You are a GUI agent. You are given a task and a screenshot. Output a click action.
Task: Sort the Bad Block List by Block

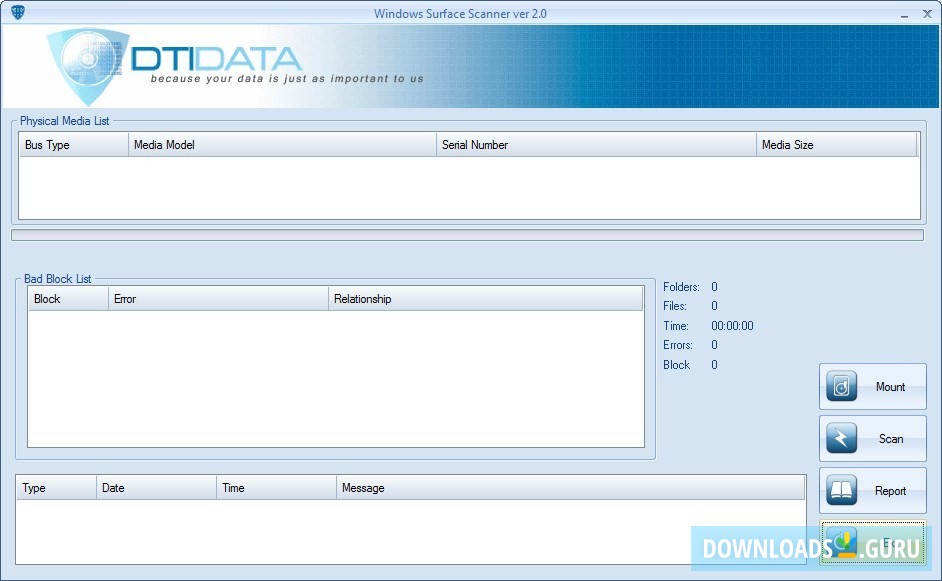[65, 298]
